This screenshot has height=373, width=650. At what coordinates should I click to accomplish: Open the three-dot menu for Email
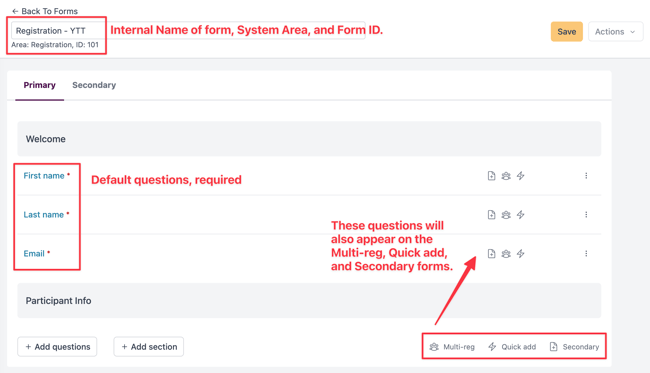(x=586, y=254)
